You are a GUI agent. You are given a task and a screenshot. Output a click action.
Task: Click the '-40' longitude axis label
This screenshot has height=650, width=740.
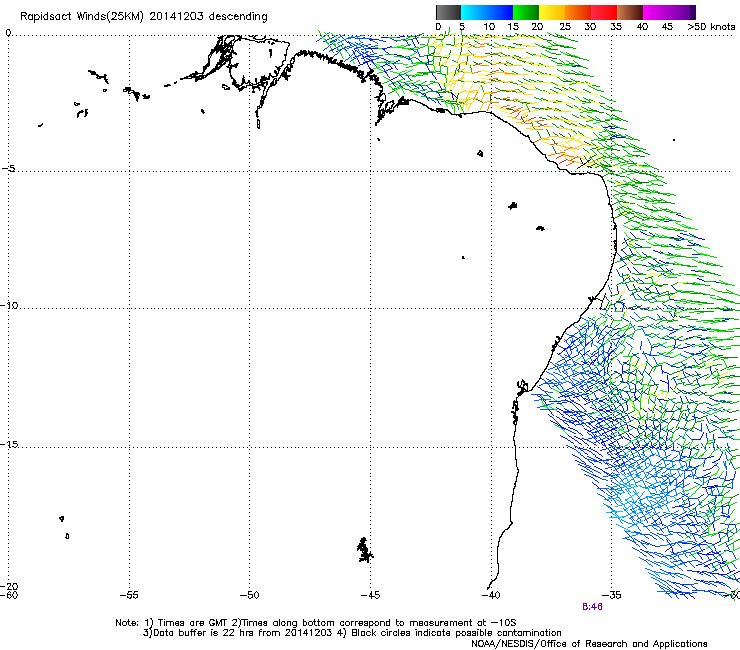pos(491,595)
